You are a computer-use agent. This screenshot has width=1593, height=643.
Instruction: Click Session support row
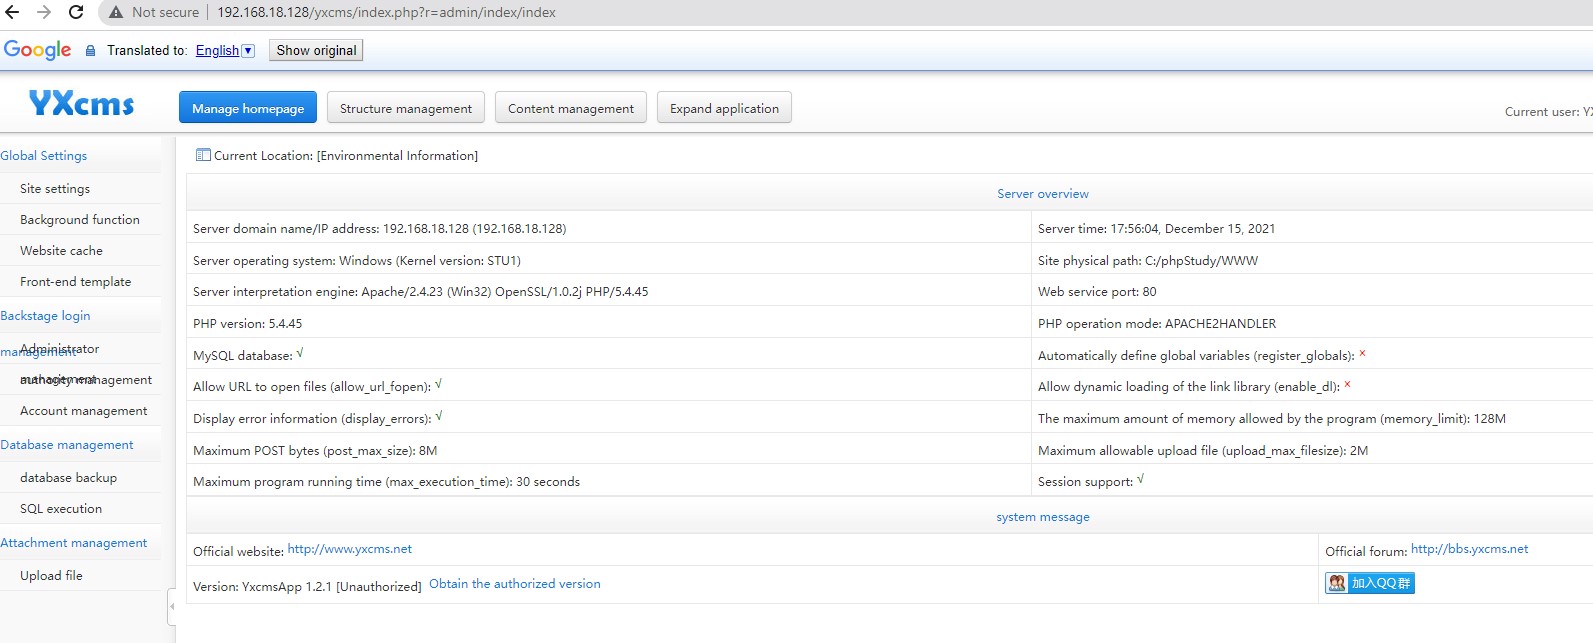pos(1312,481)
